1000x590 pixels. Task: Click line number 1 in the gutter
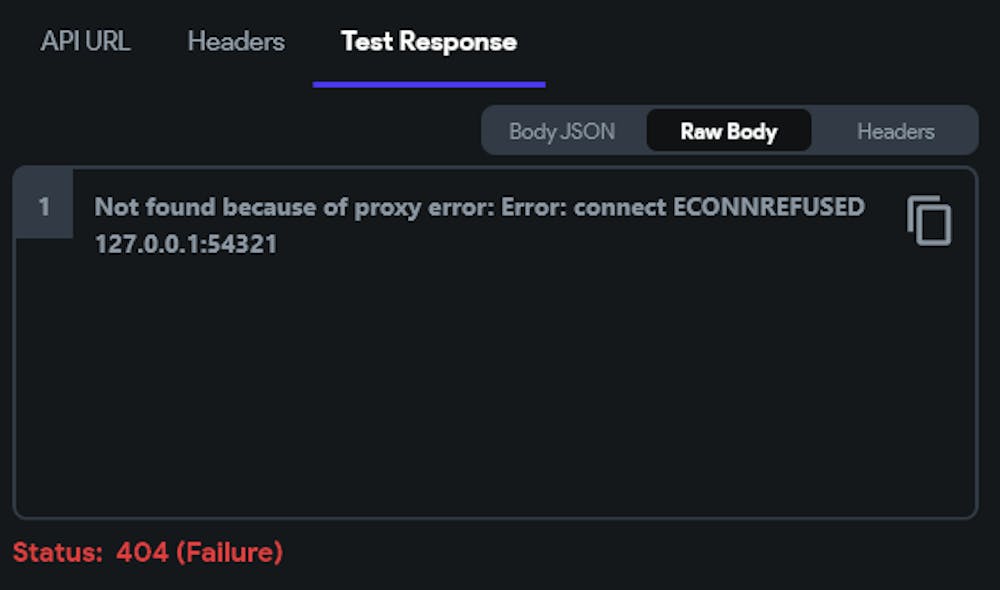click(43, 206)
